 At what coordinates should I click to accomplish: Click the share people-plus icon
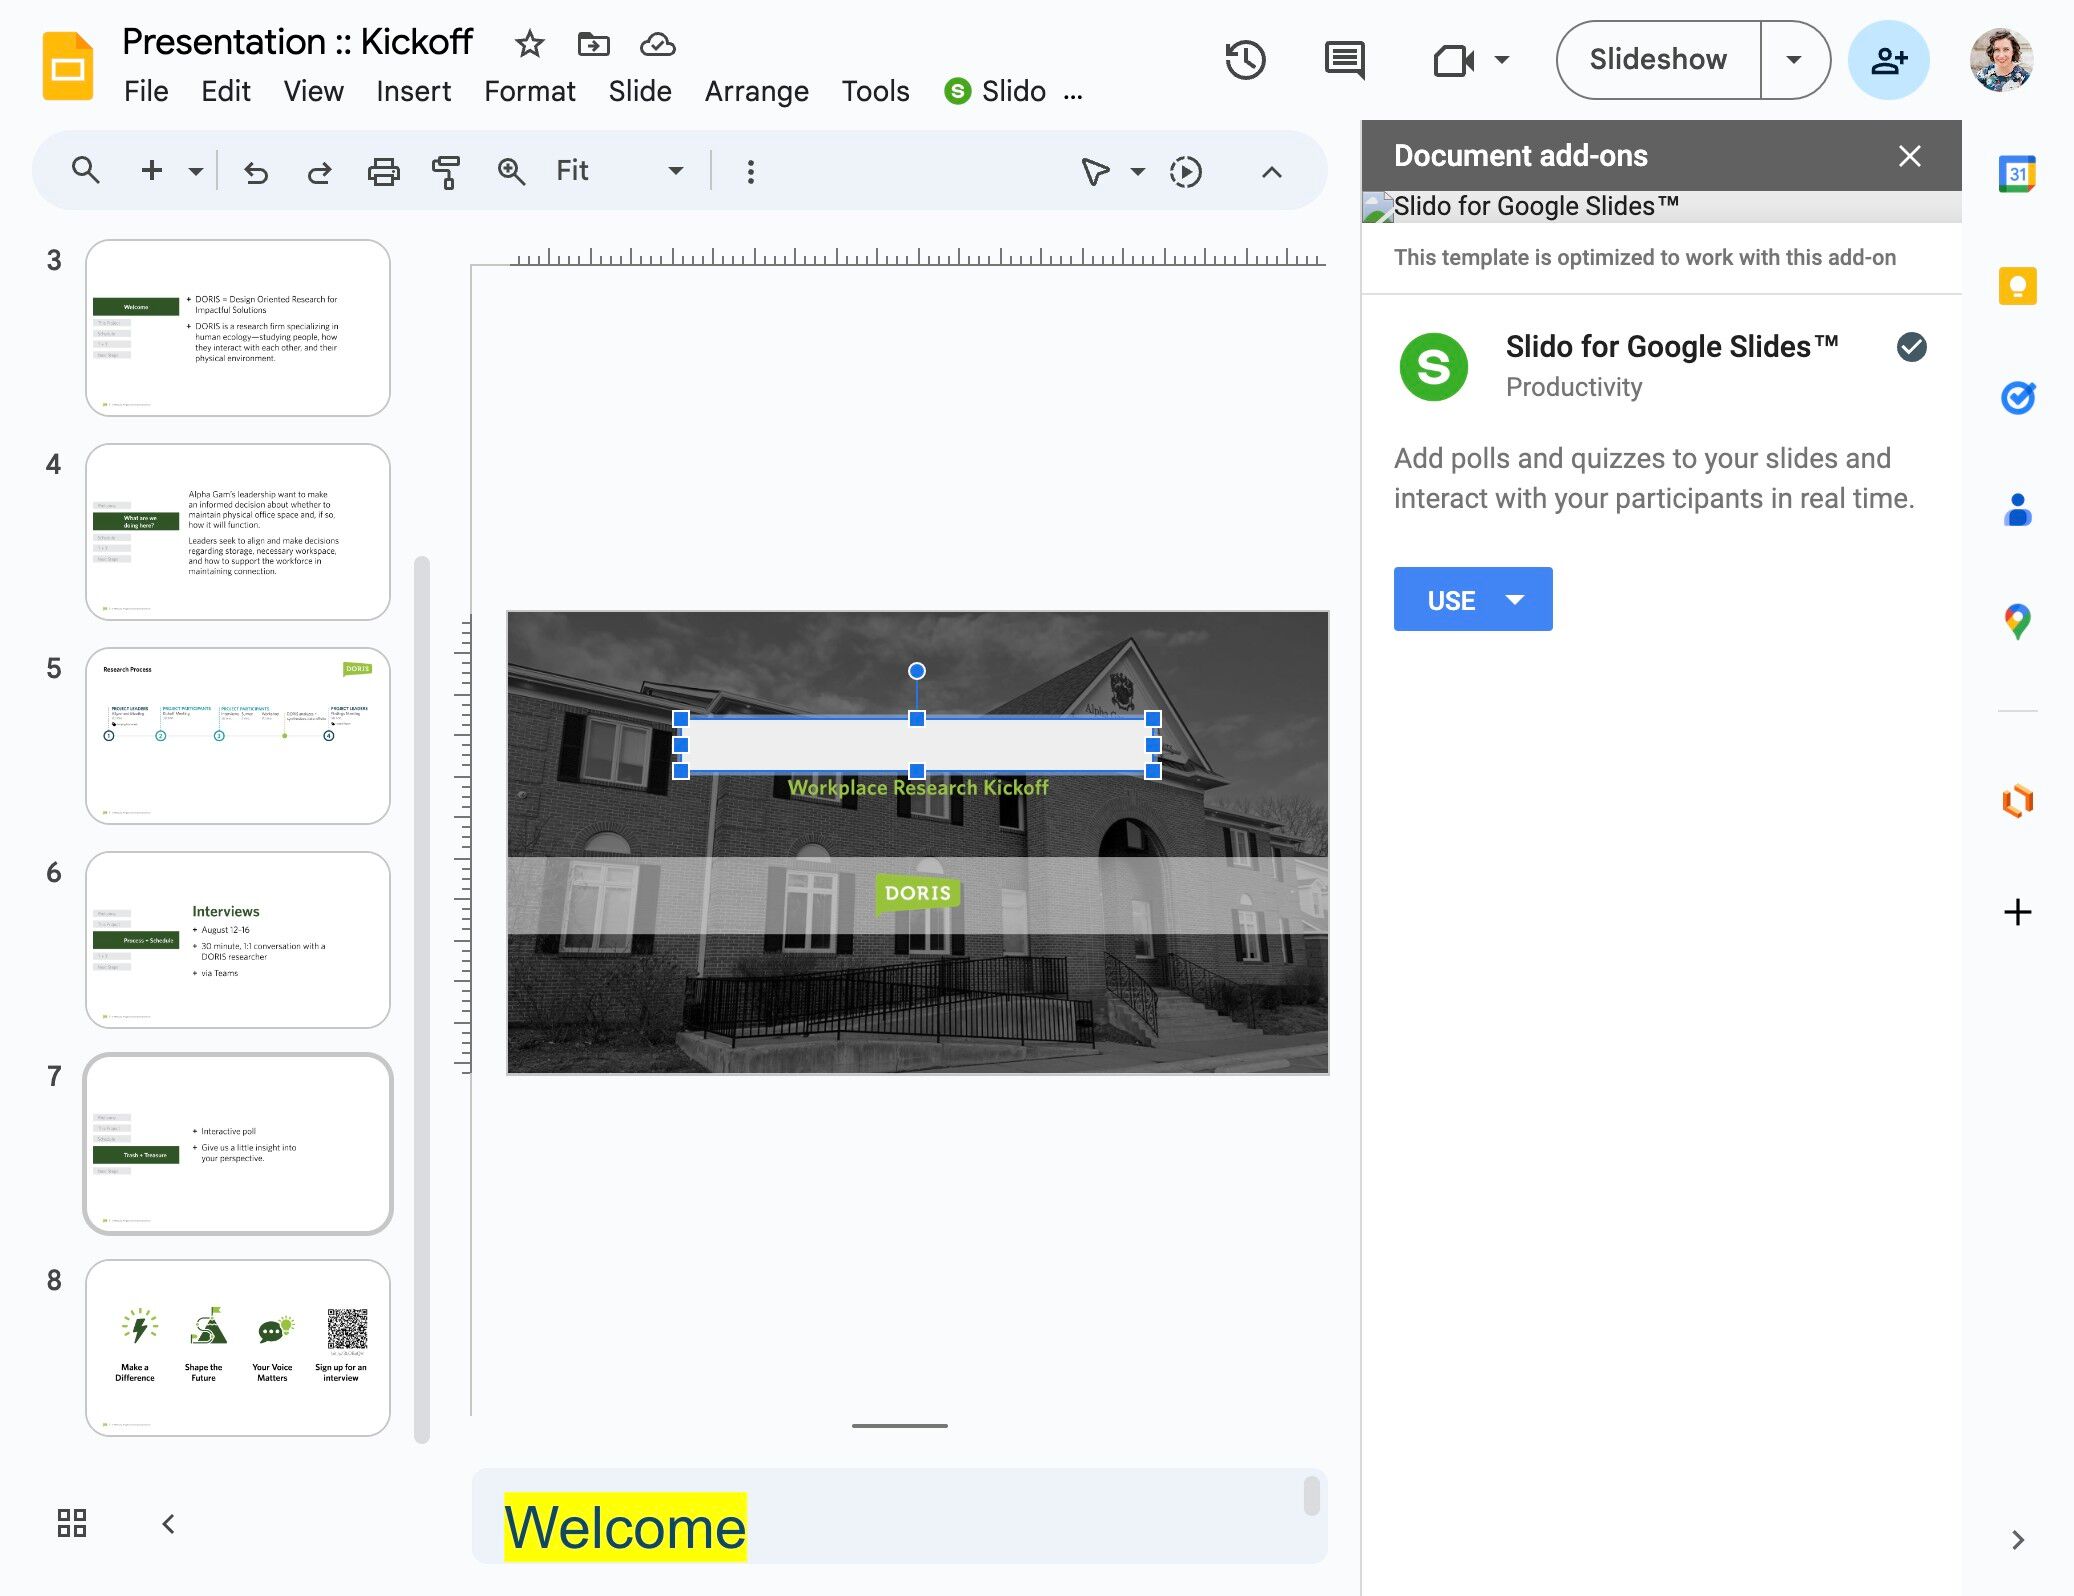point(1888,60)
